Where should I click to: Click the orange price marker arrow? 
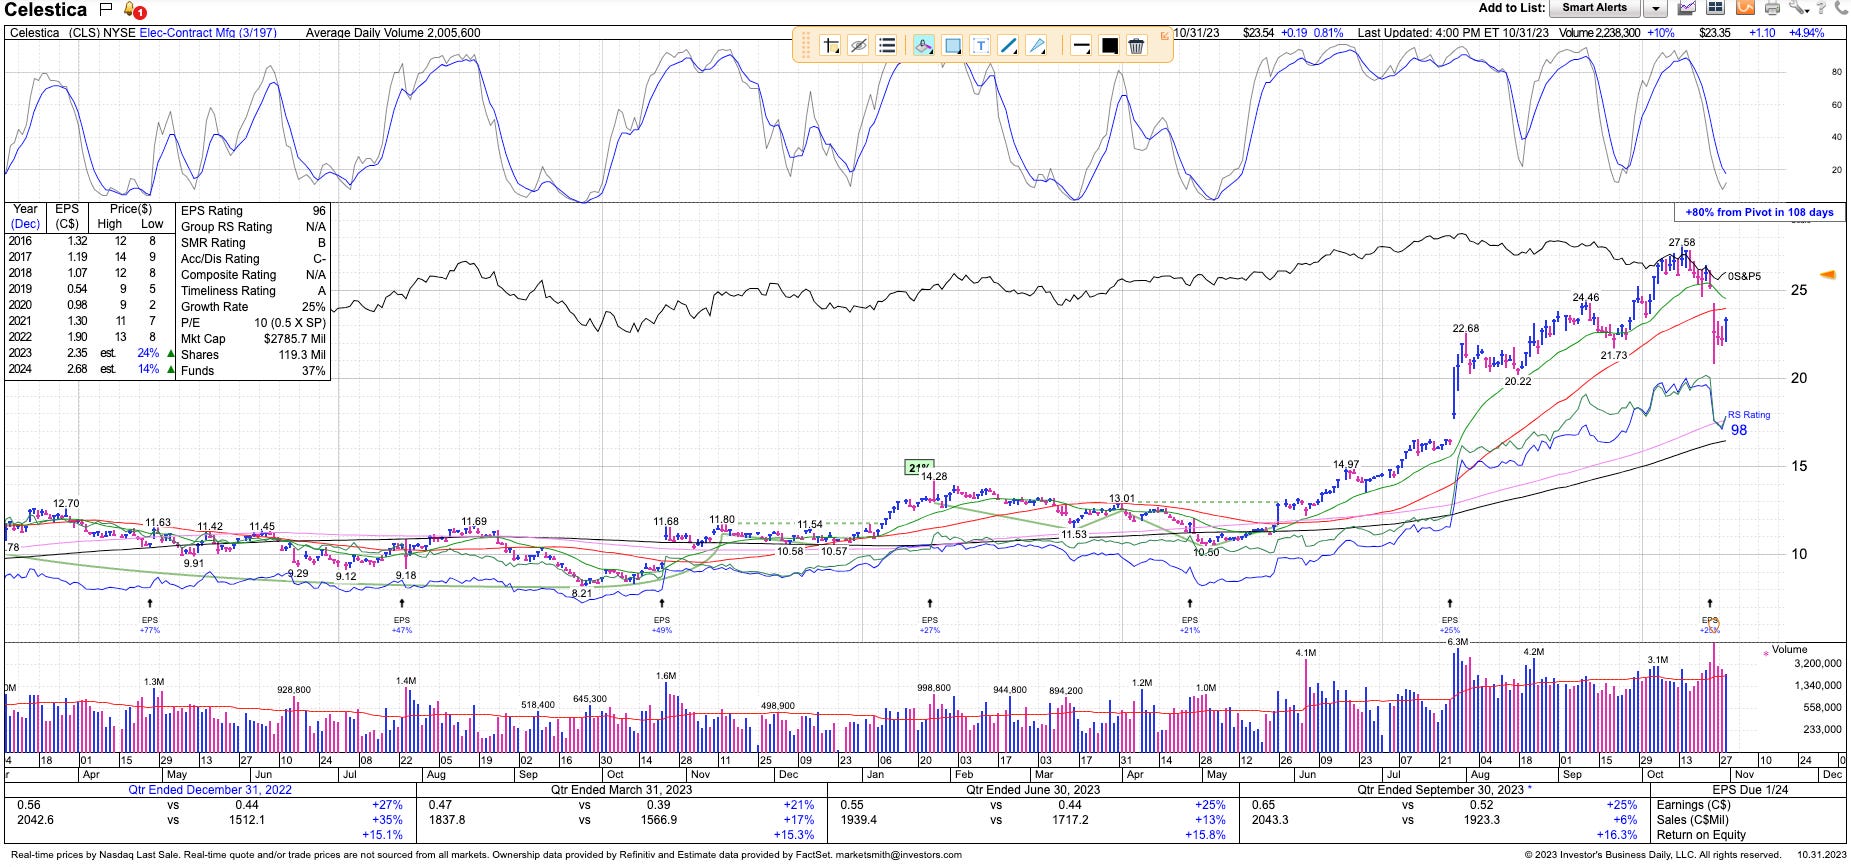click(1828, 275)
